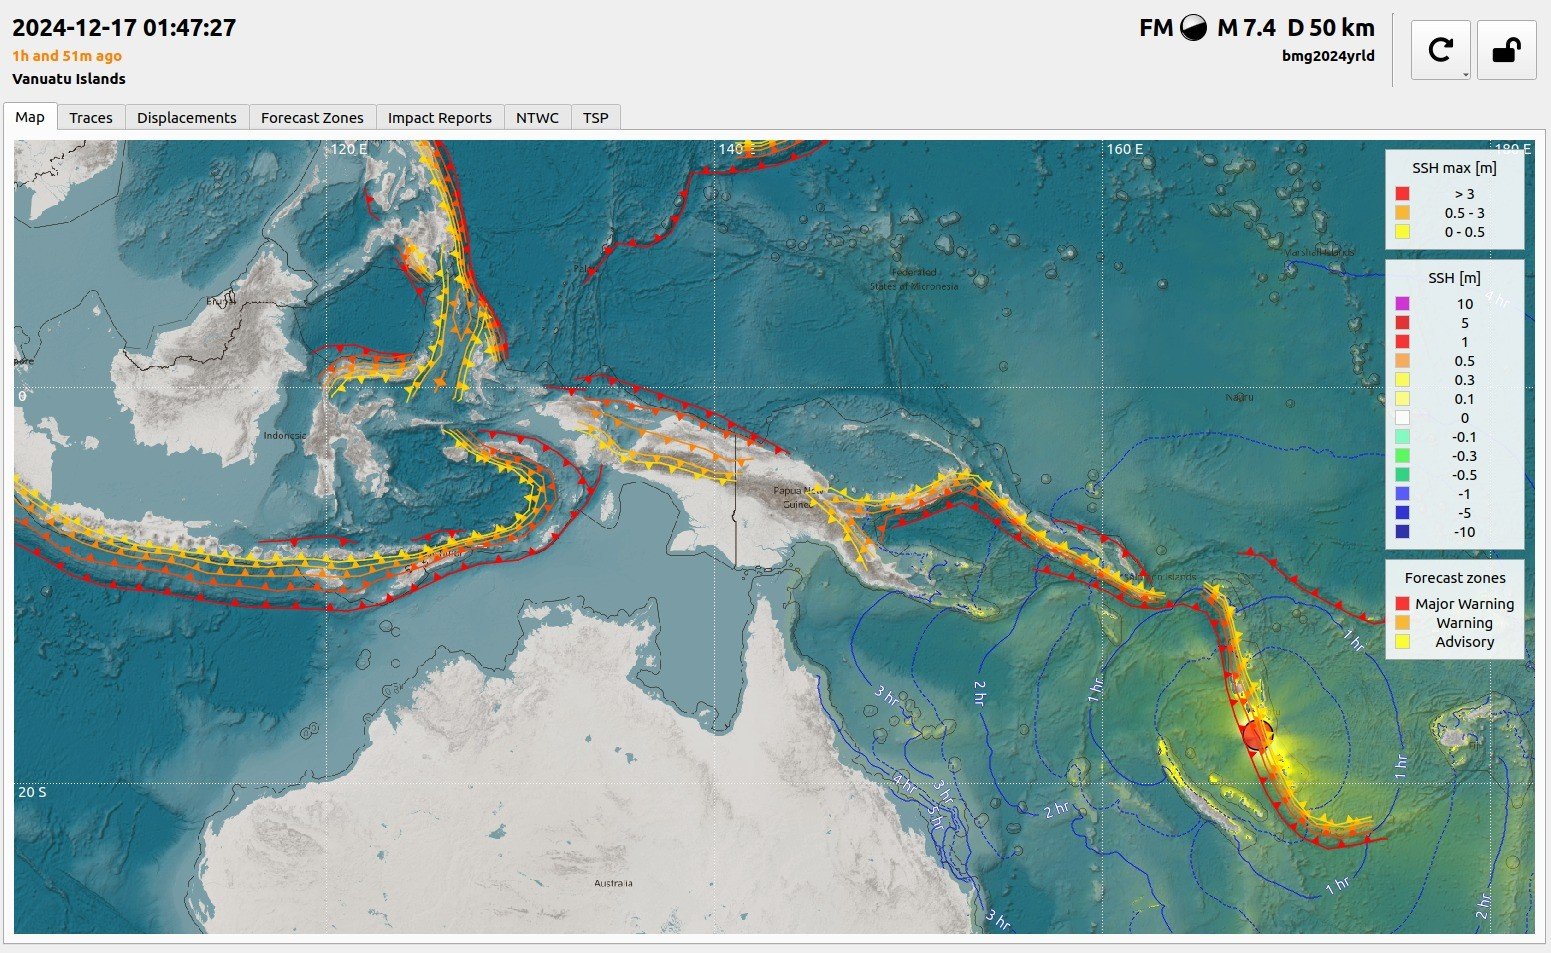The height and width of the screenshot is (953, 1551).
Task: Click the white SSH 0 legend swatch
Action: (x=1402, y=418)
